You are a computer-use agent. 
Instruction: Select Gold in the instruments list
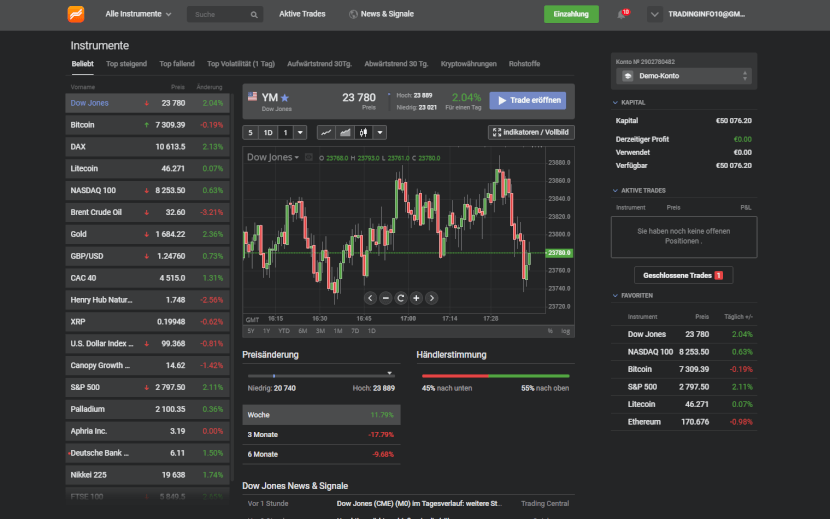tap(147, 234)
